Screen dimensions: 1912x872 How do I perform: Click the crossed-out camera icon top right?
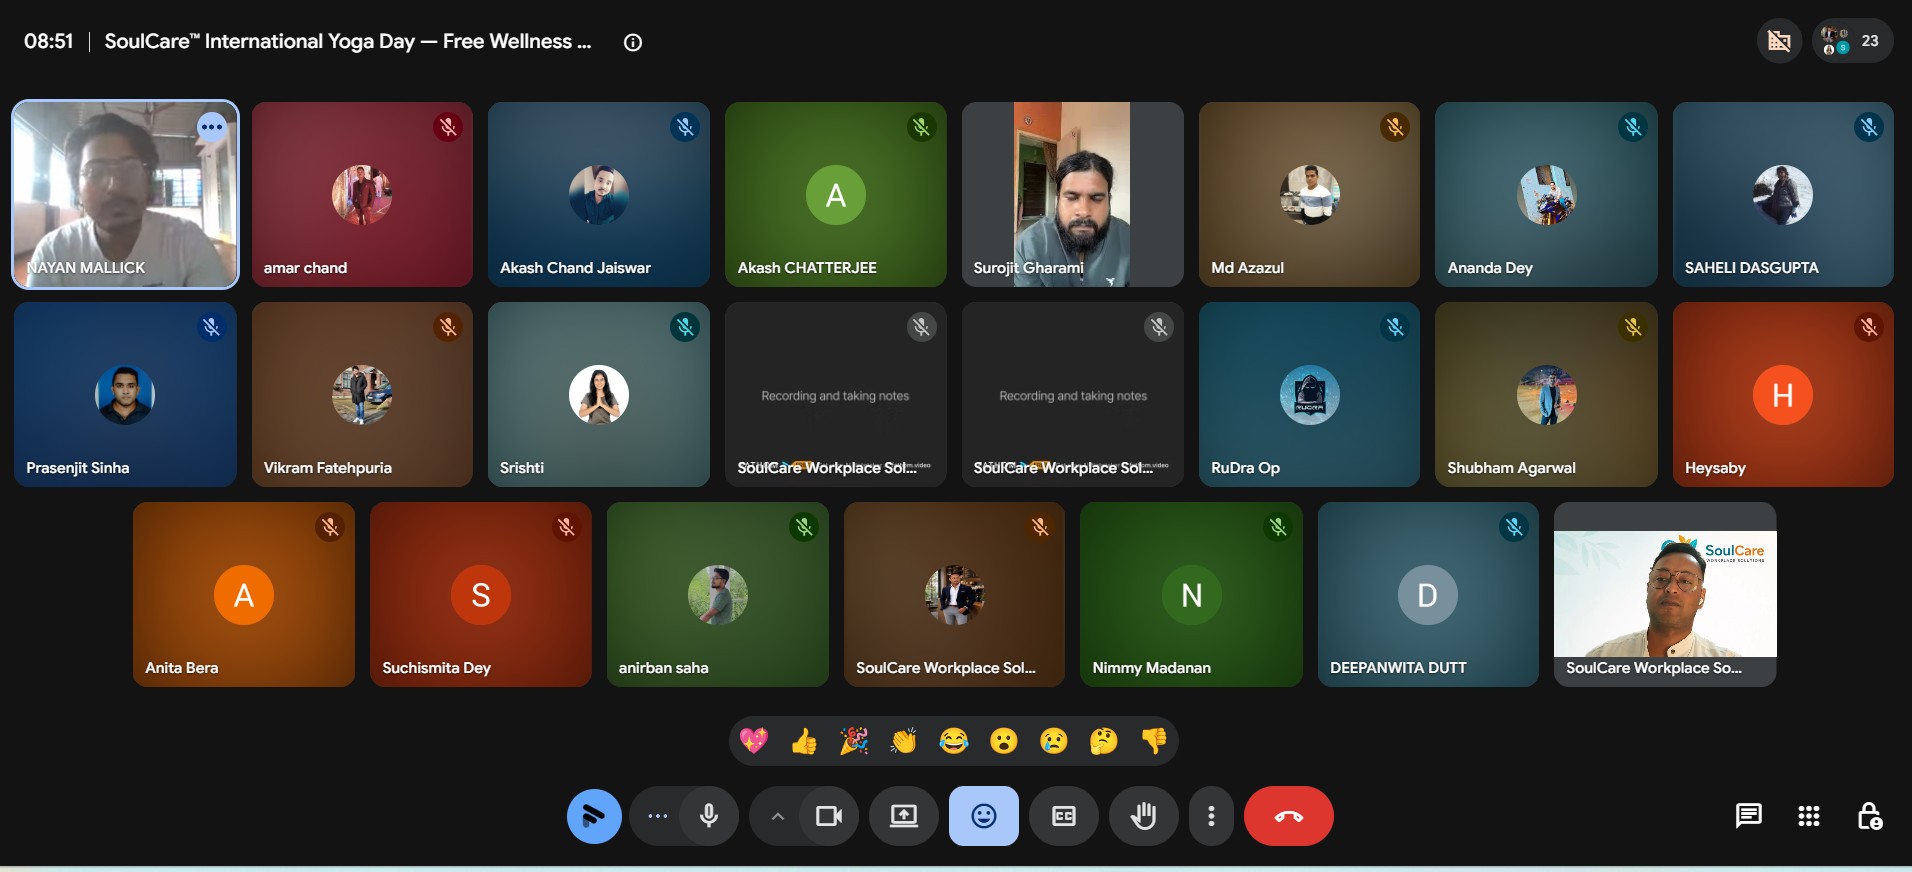[1779, 41]
